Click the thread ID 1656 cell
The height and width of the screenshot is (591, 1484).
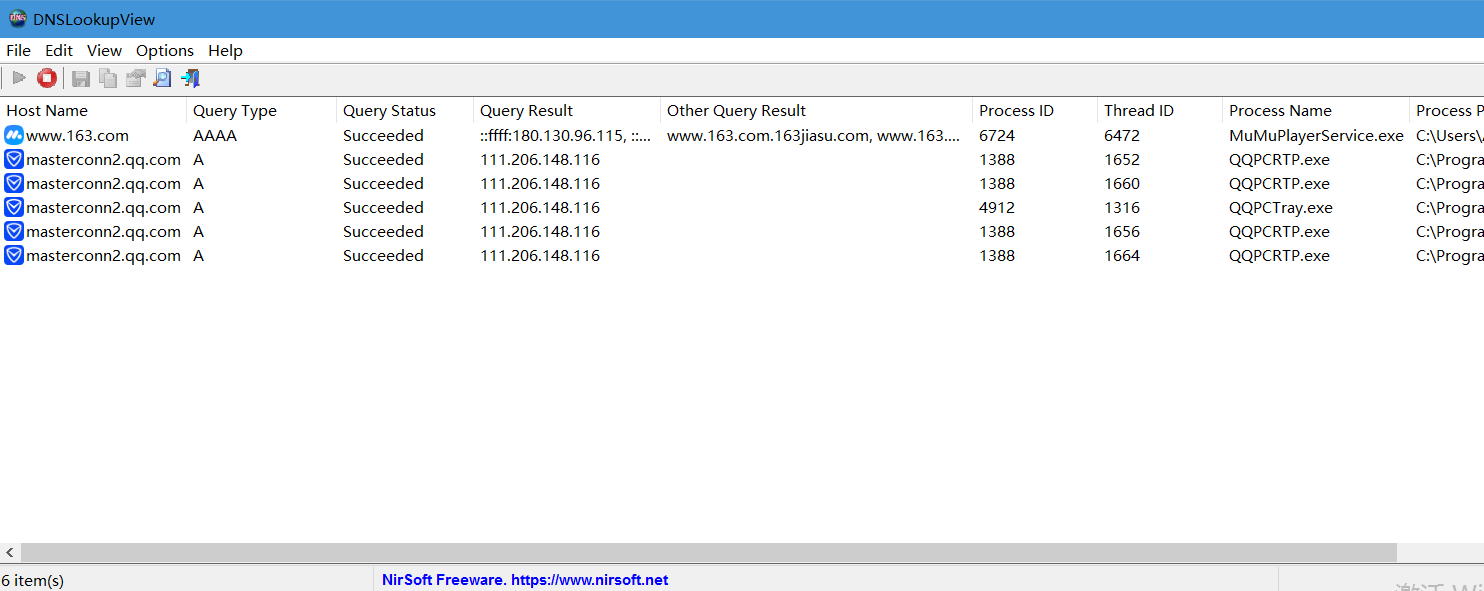pos(1122,231)
